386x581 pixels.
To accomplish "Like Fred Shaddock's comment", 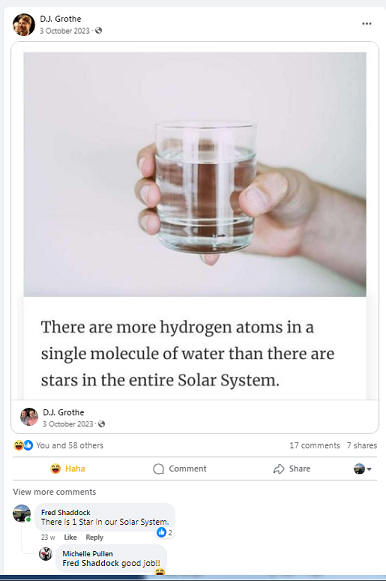I will [x=70, y=537].
